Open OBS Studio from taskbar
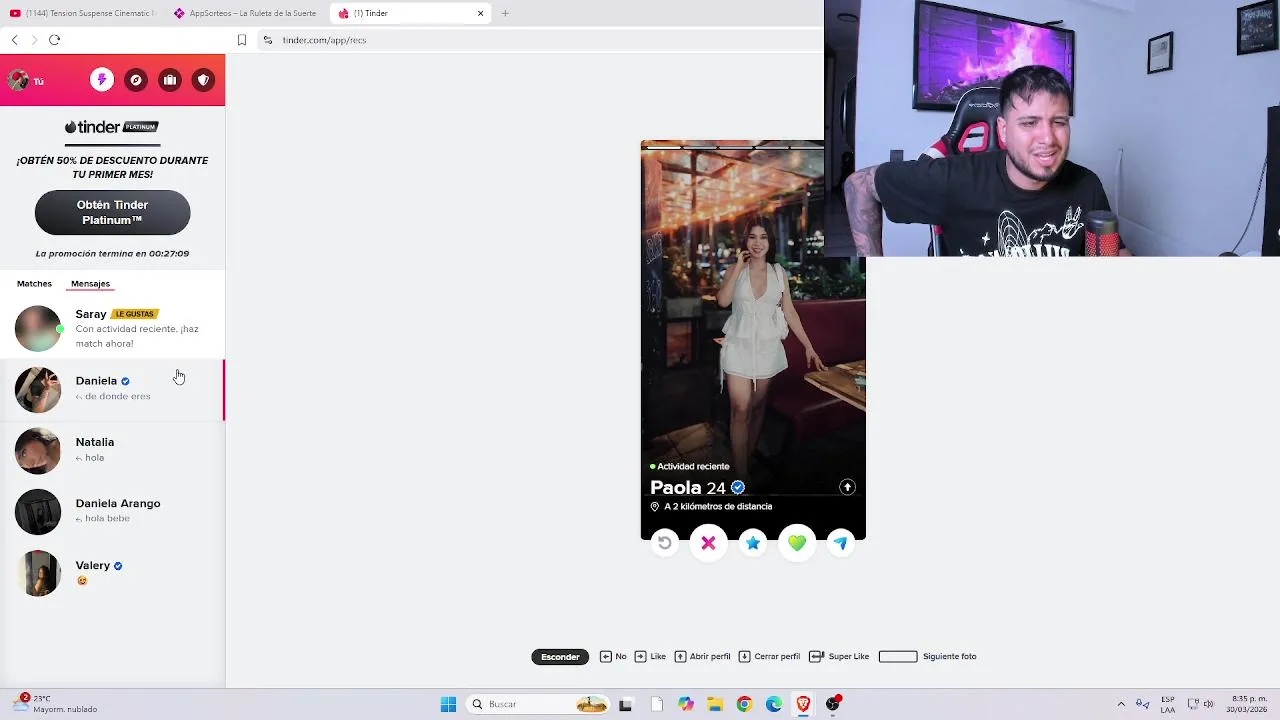 click(x=833, y=704)
